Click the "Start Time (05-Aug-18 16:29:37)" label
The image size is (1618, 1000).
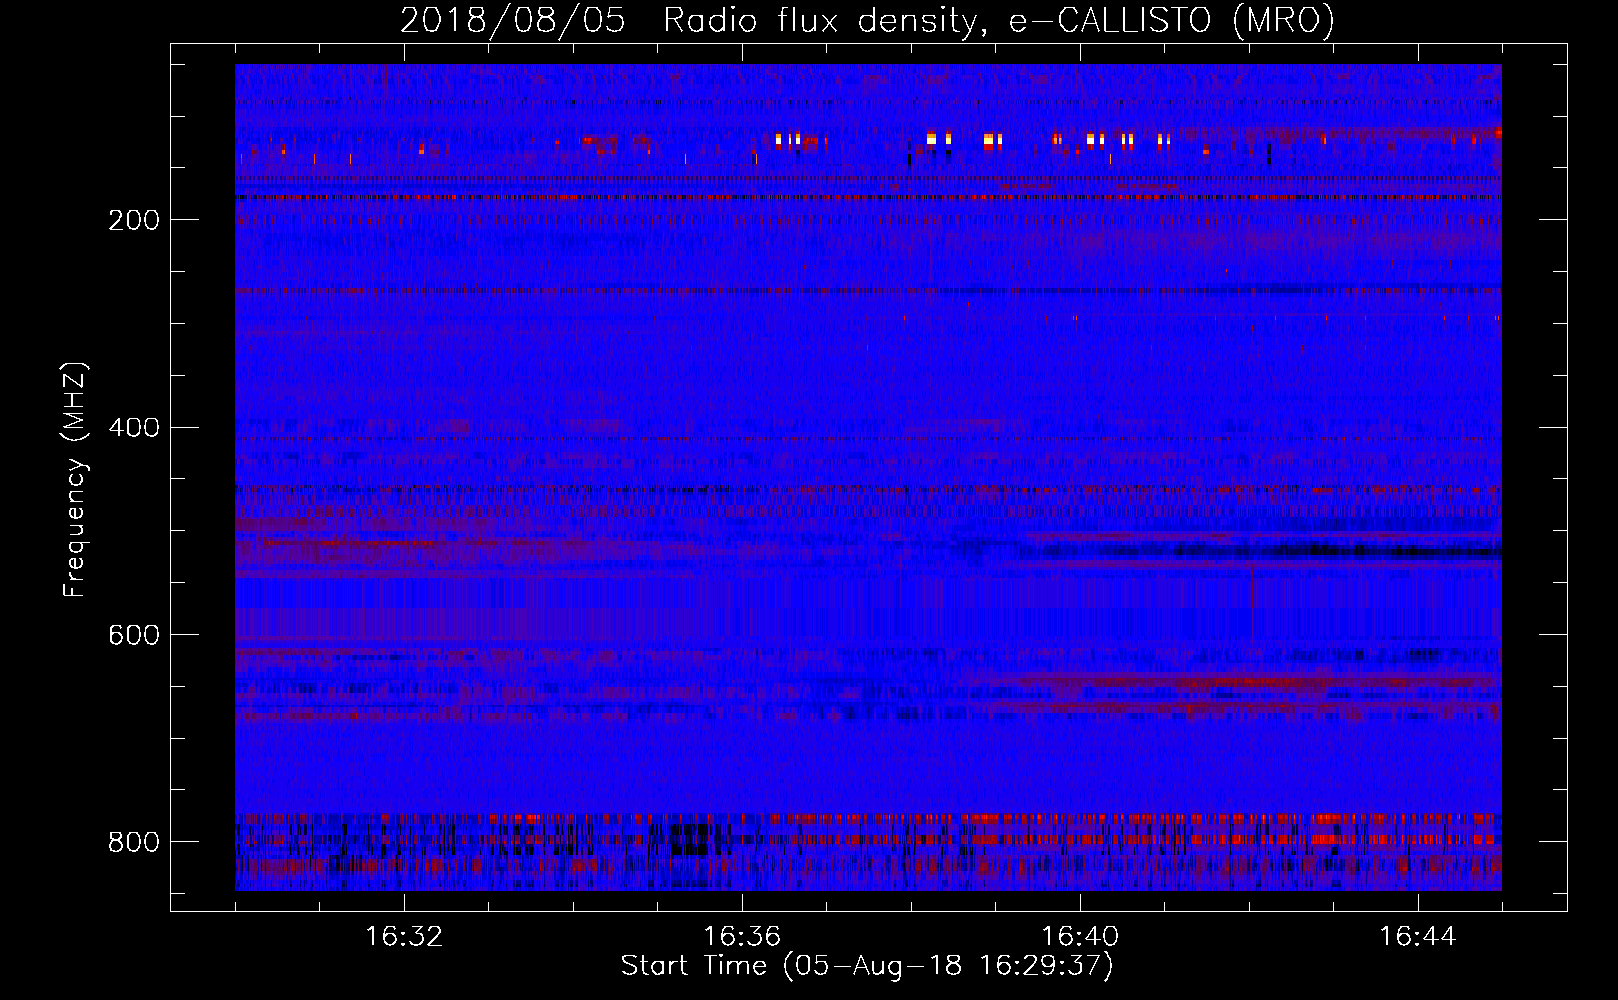tap(867, 966)
